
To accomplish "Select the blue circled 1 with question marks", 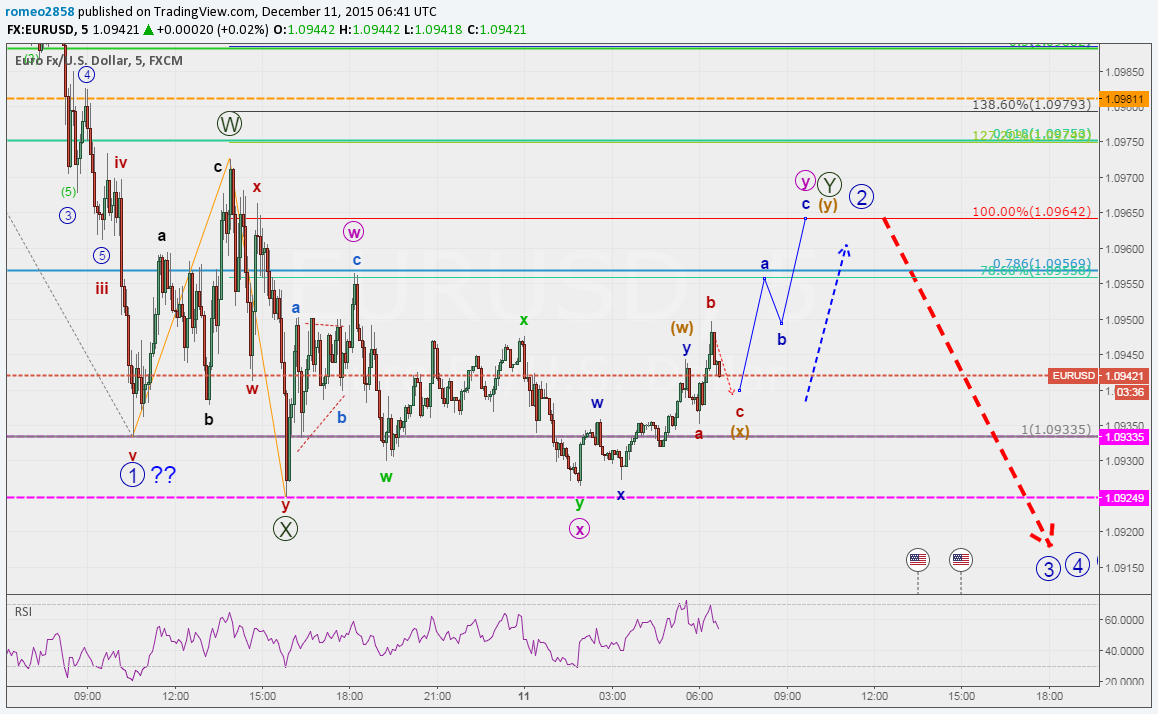I will pos(148,474).
